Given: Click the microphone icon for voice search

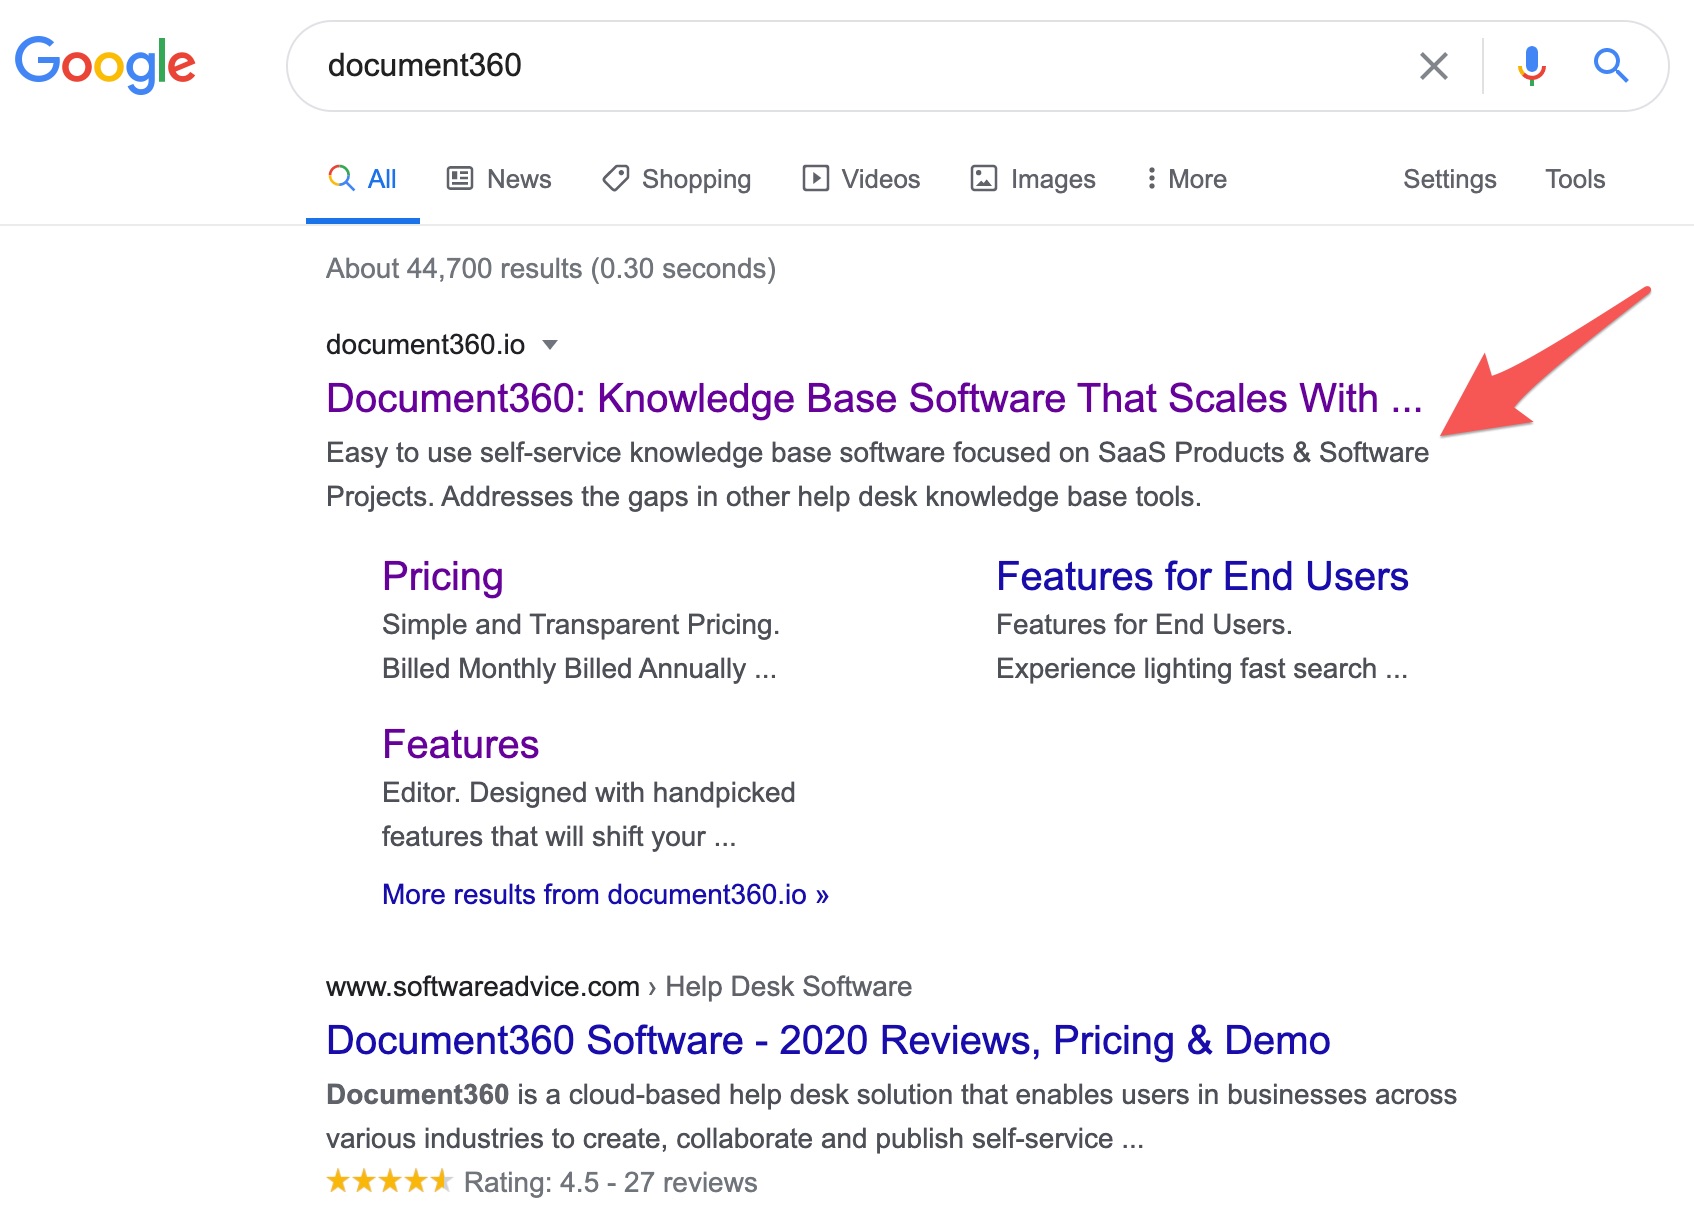Looking at the screenshot, I should pyautogui.click(x=1529, y=66).
